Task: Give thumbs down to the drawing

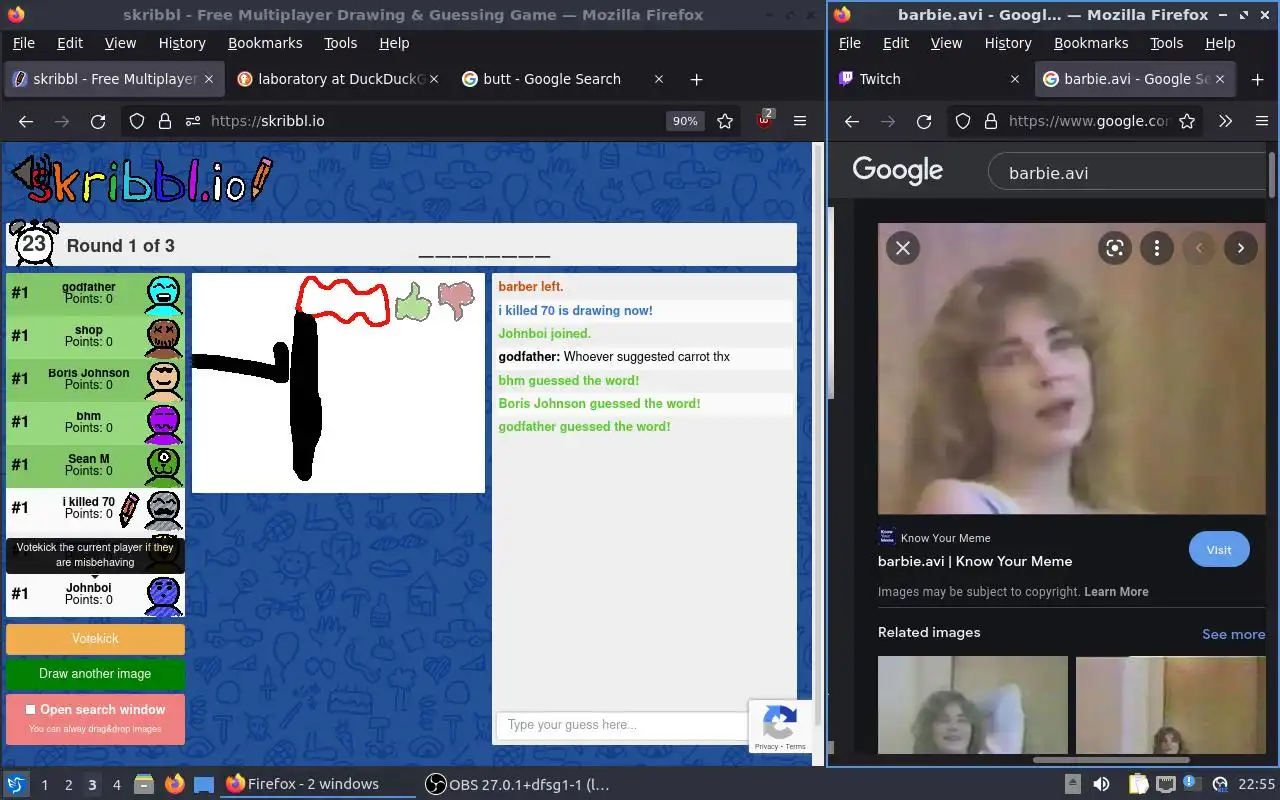Action: coord(456,300)
